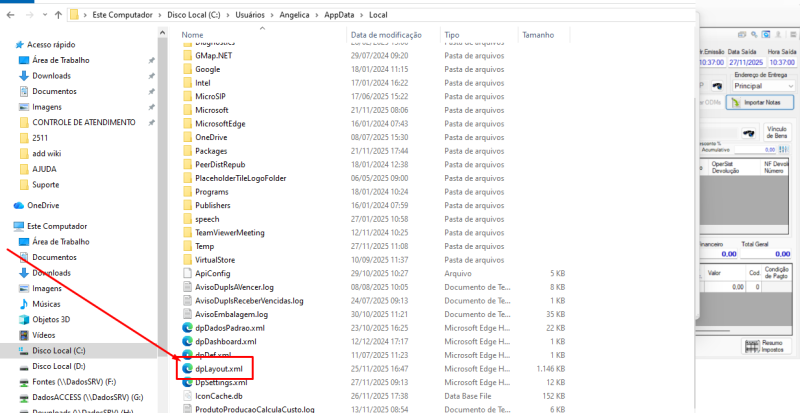Click the Documentos icon under Acesso rápido

pos(23,91)
